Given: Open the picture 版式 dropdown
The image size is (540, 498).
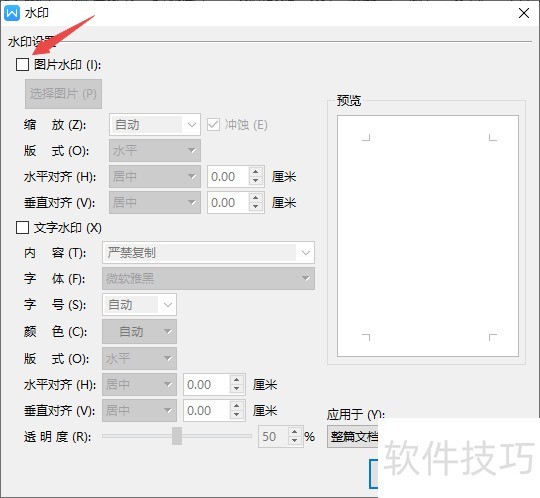Looking at the screenshot, I should (x=155, y=151).
